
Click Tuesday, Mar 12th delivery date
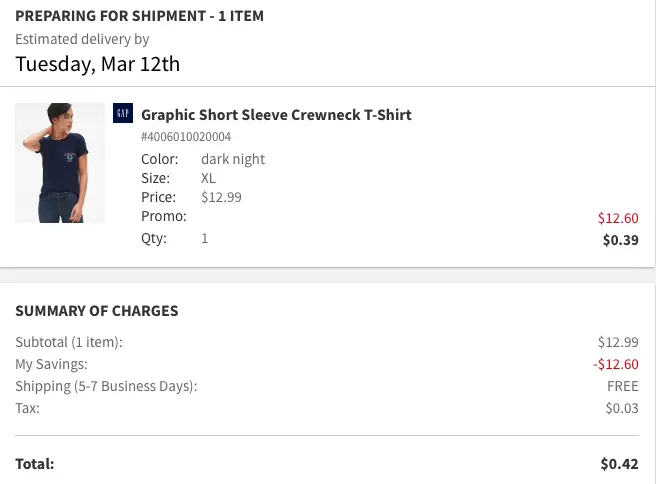coord(97,64)
